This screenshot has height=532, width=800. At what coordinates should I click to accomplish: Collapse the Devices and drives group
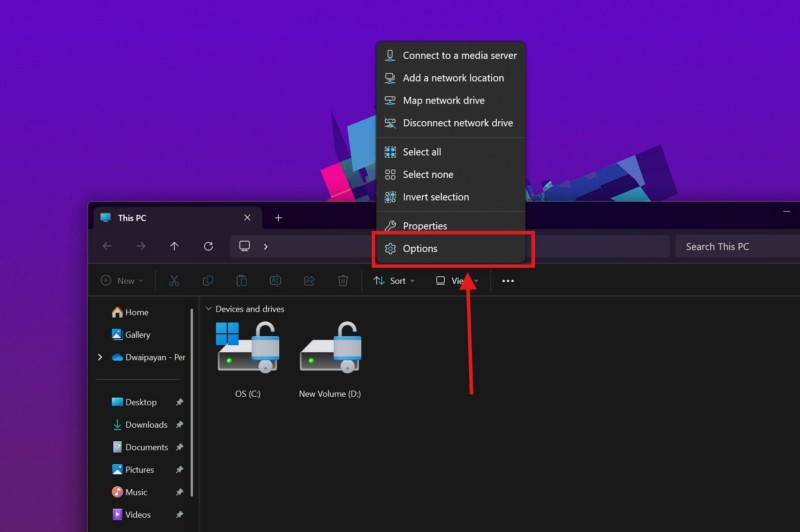pyautogui.click(x=207, y=309)
